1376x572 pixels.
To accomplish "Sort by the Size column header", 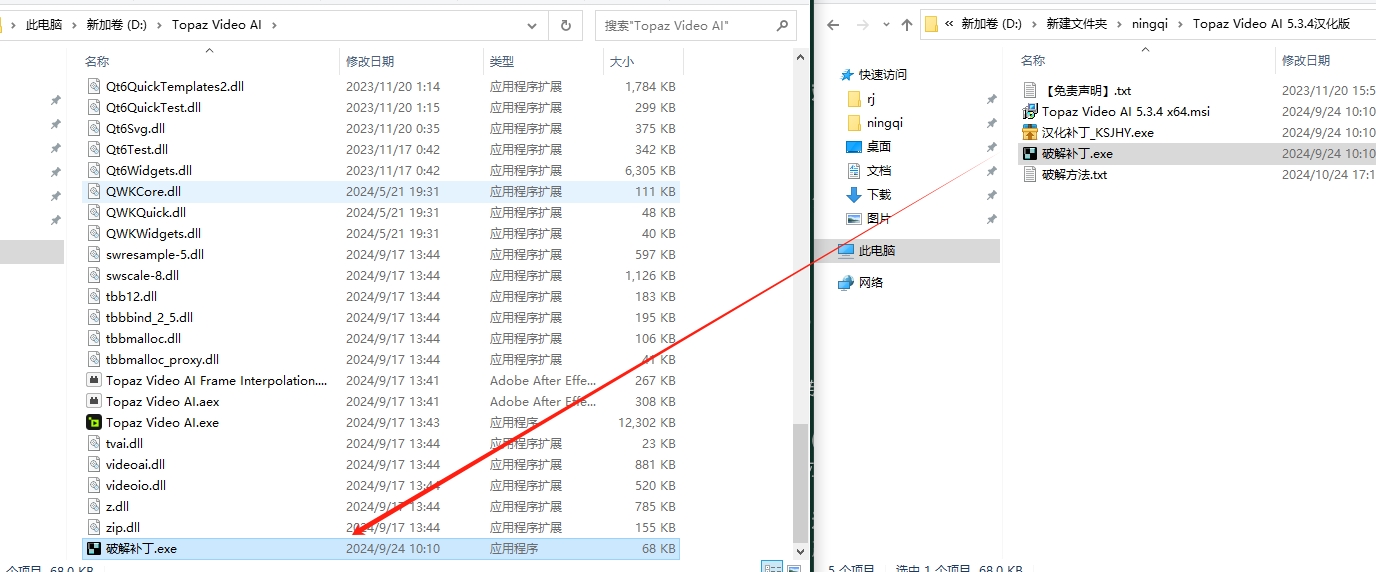I will coord(620,62).
